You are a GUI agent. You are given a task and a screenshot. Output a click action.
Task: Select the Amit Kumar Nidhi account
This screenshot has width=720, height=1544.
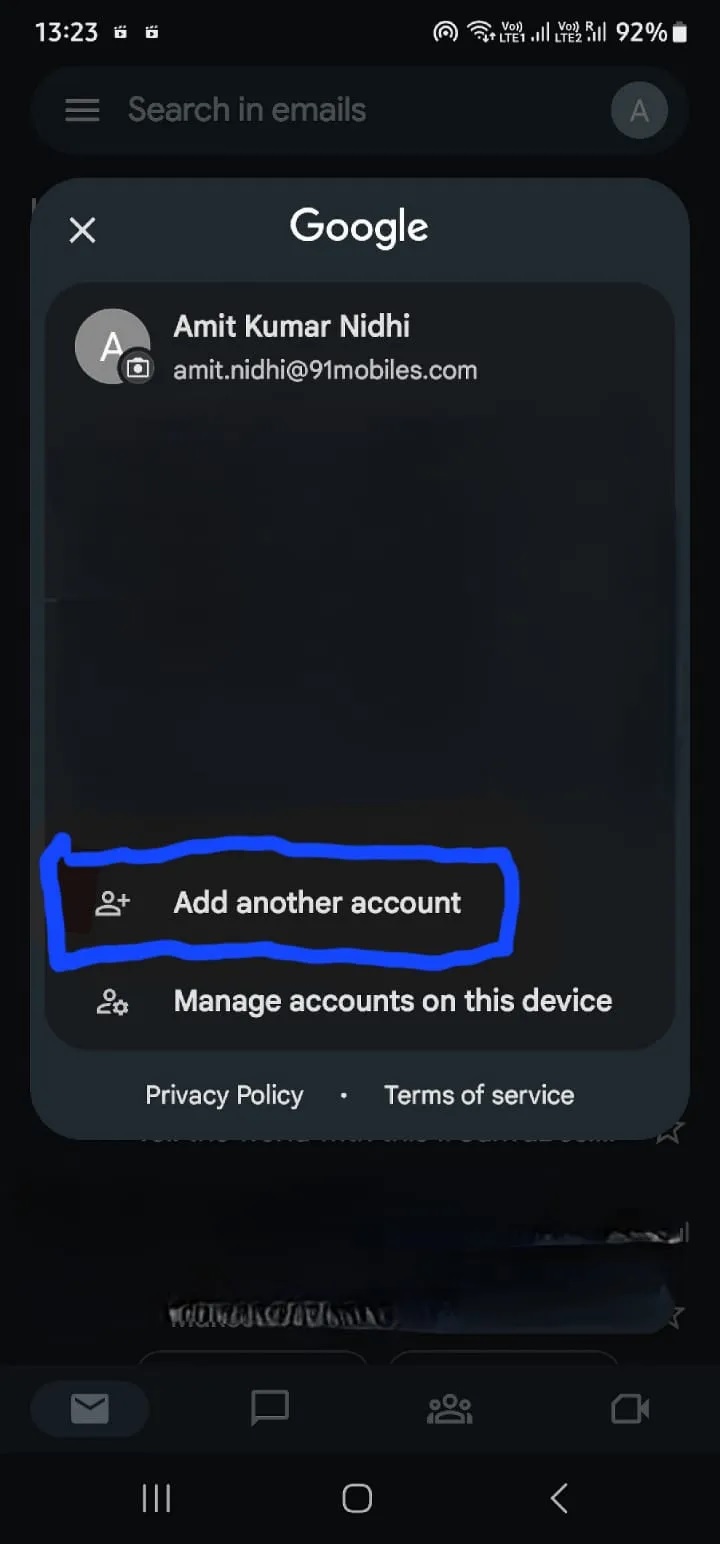pyautogui.click(x=360, y=346)
